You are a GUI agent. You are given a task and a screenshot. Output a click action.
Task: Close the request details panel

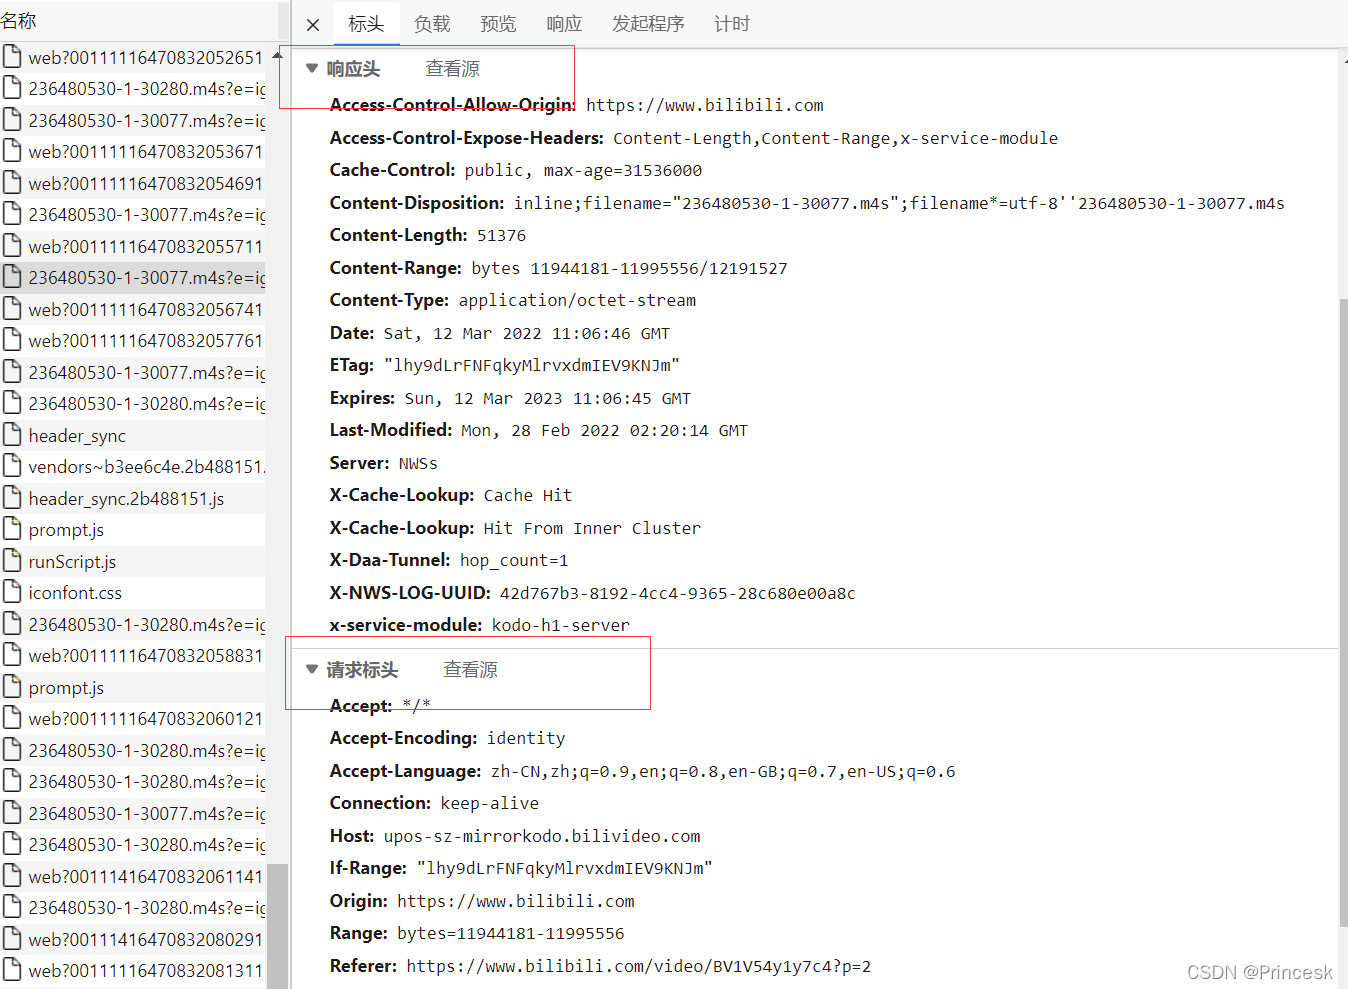coord(313,25)
